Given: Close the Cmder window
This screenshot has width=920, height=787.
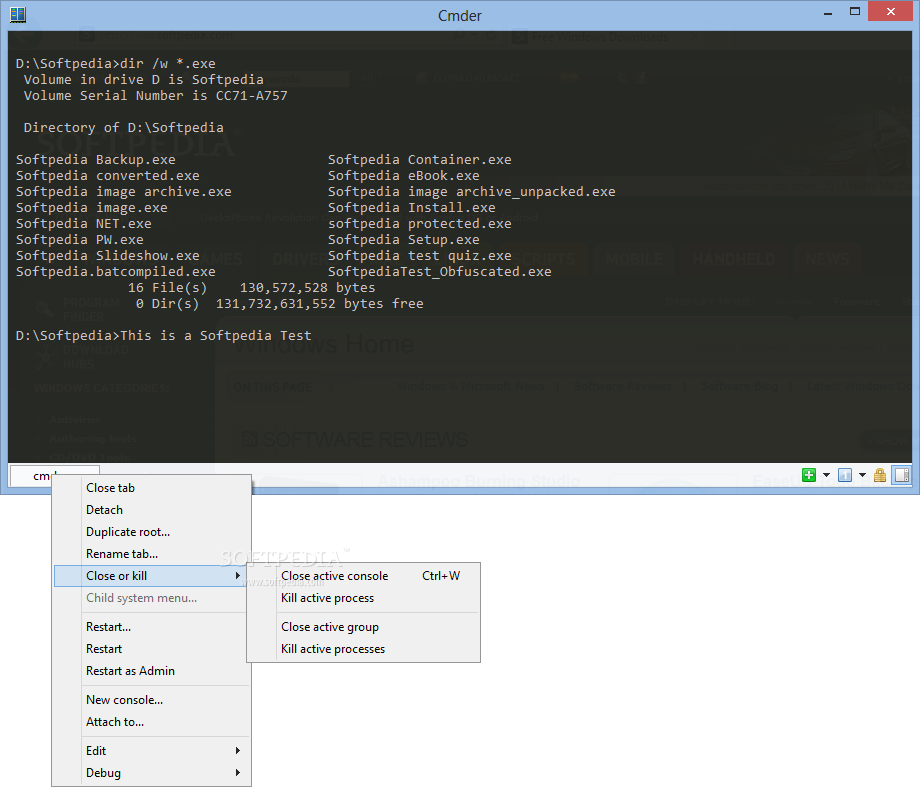Looking at the screenshot, I should (x=890, y=12).
